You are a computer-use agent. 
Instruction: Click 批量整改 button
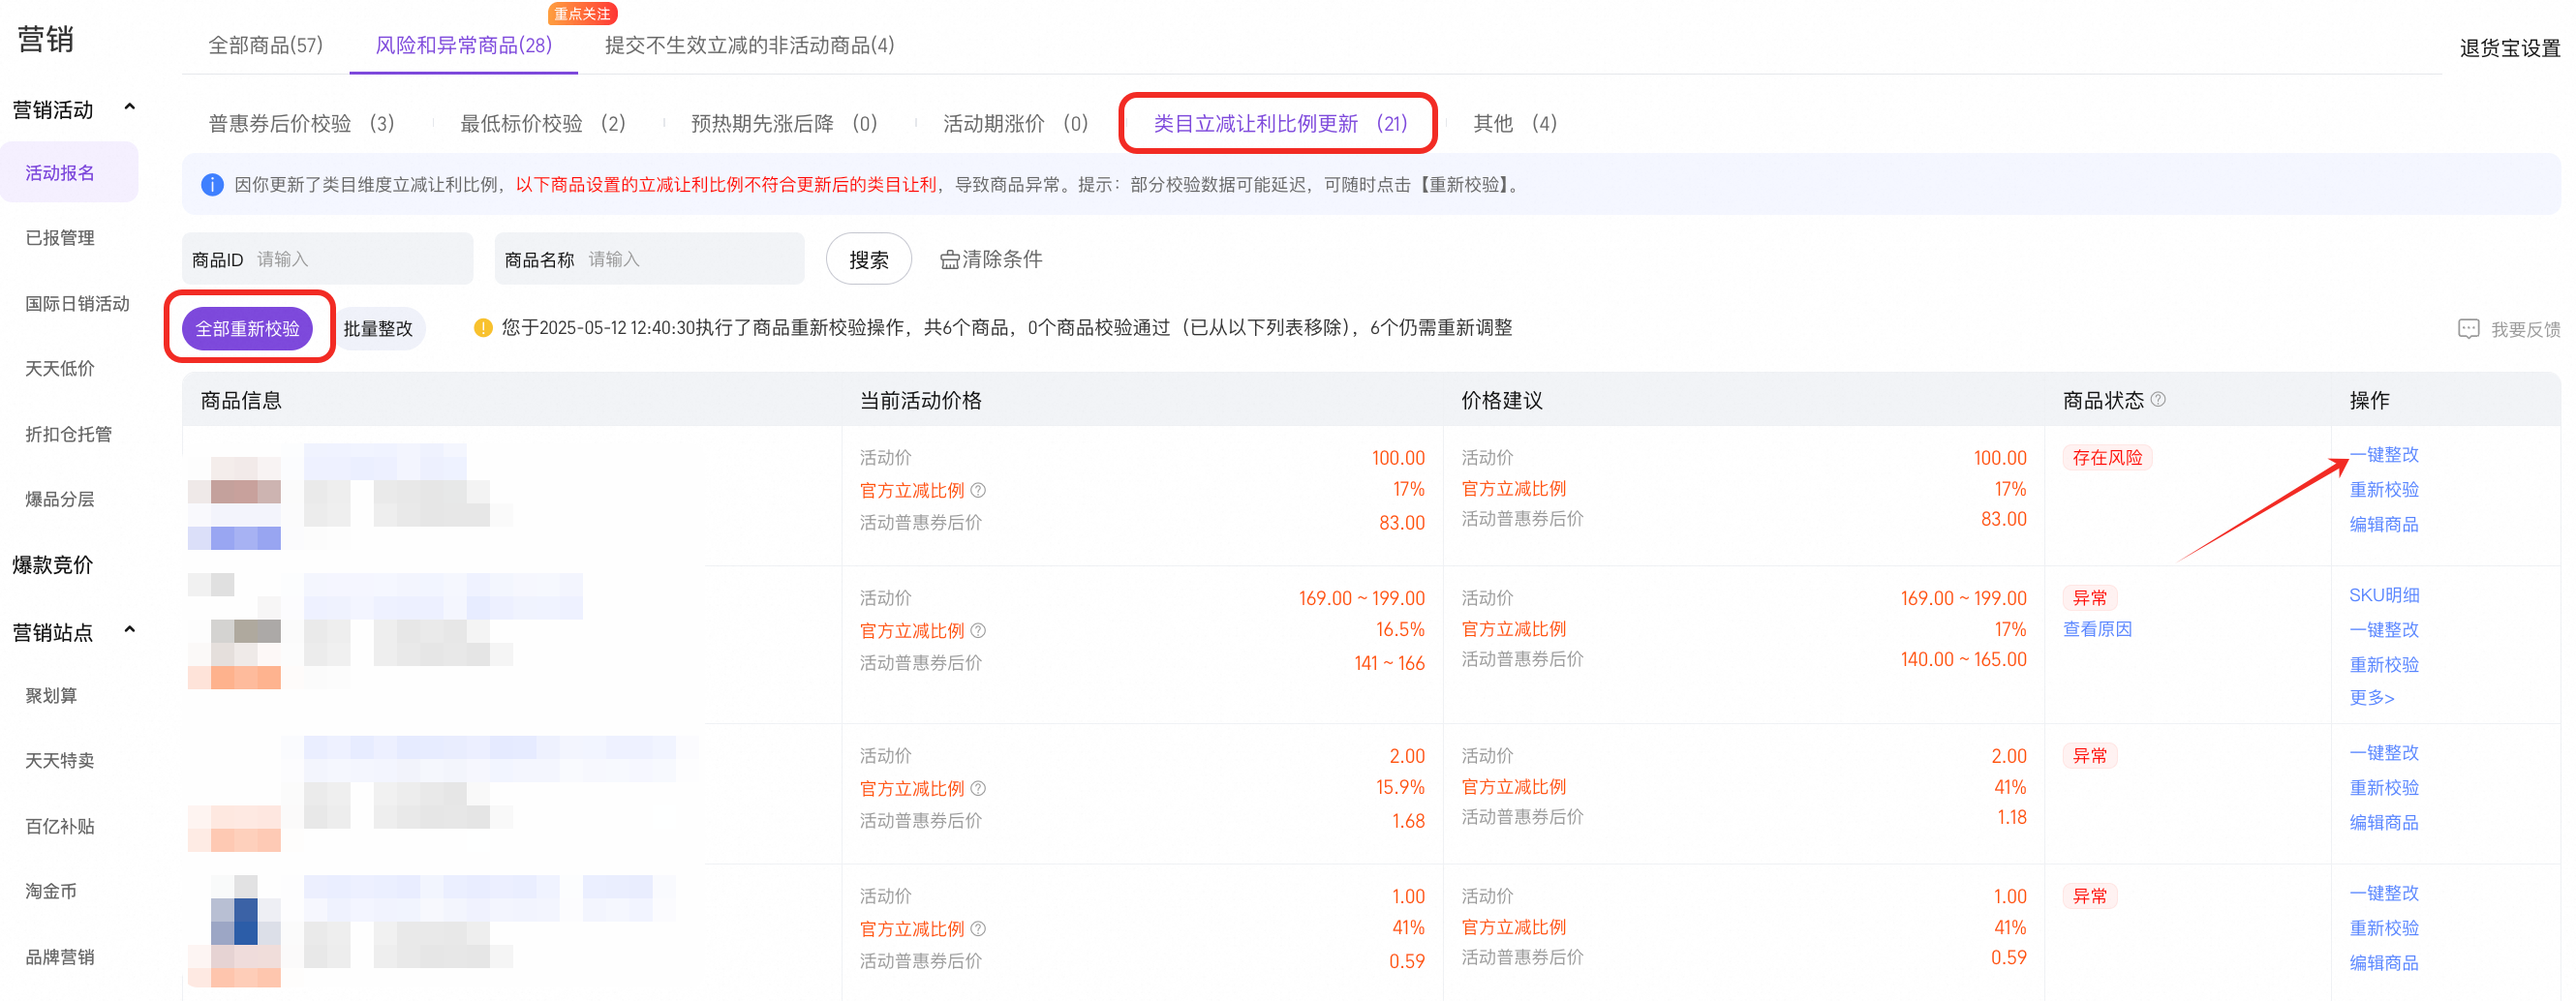click(378, 328)
